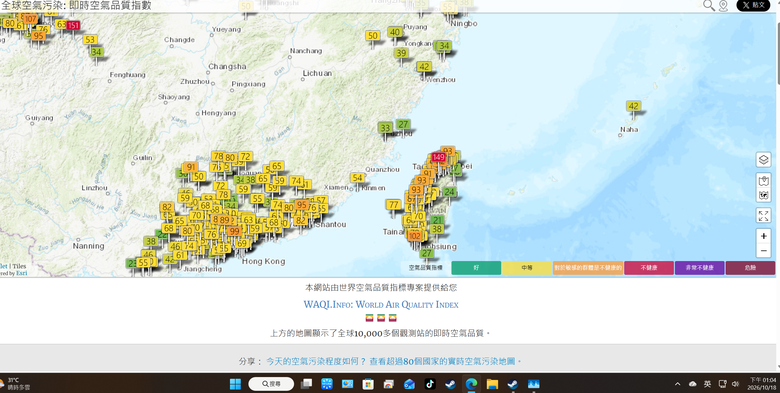Viewport: 780px width, 393px height.
Task: Click the Nanning city label
Action: (x=89, y=246)
